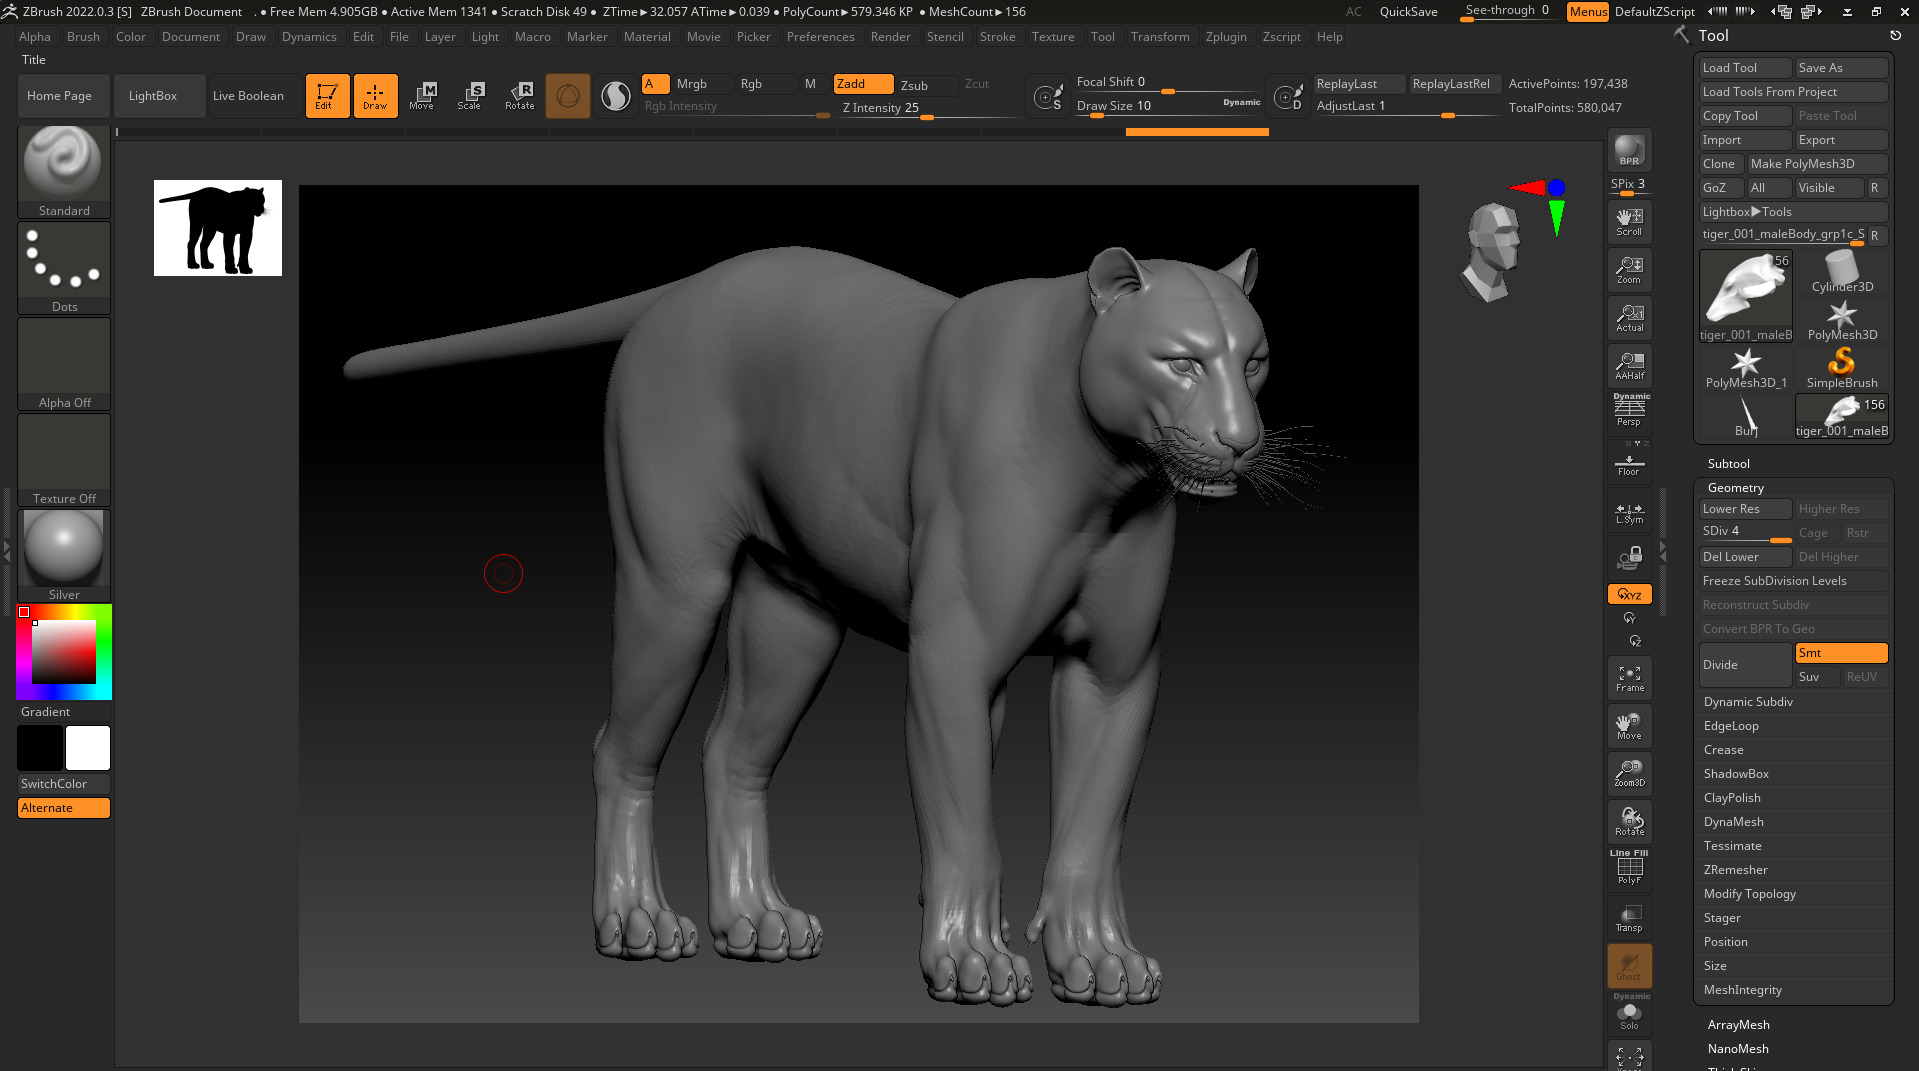The image size is (1919, 1071).
Task: Click the Frame mesh icon
Action: click(1629, 678)
